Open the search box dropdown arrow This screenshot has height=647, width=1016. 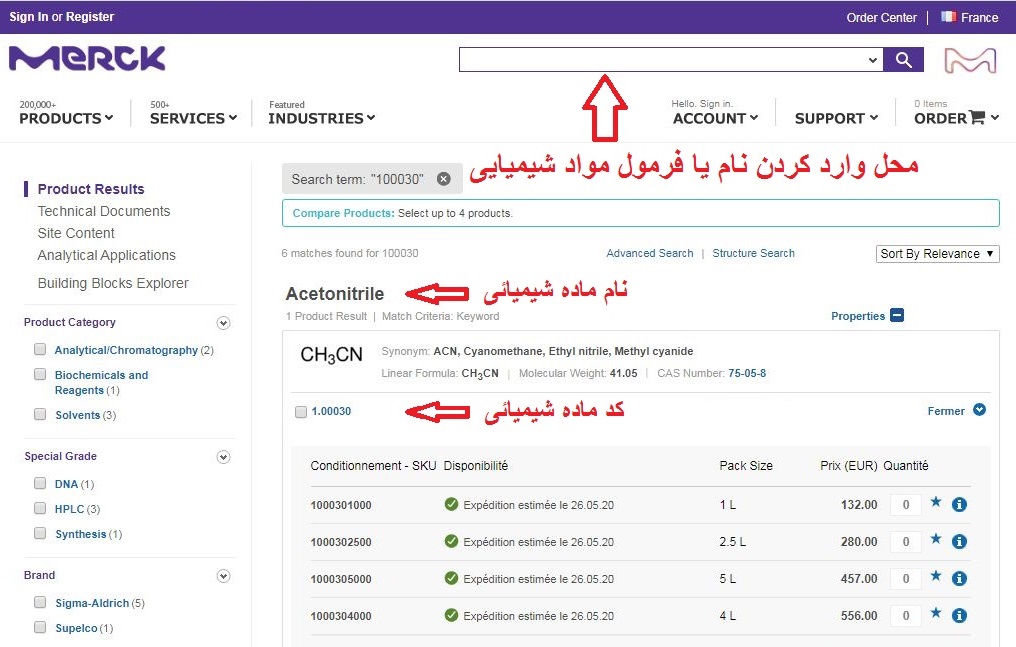(x=873, y=60)
